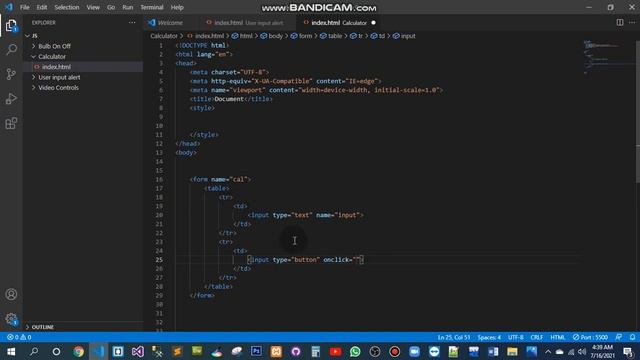Open the Help menu
Image resolution: width=640 pixels, height=360 pixels.
pyautogui.click(x=177, y=7)
